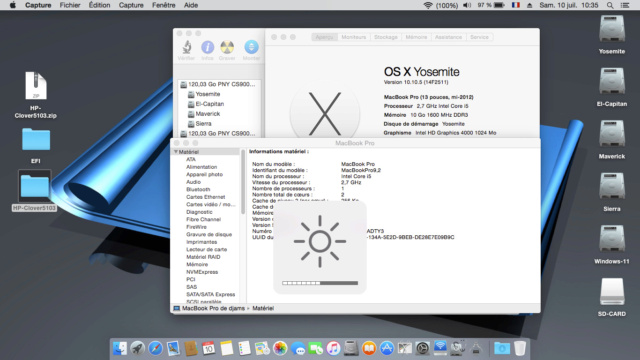This screenshot has width=640, height=360.
Task: Open the Aide menu
Action: click(191, 5)
